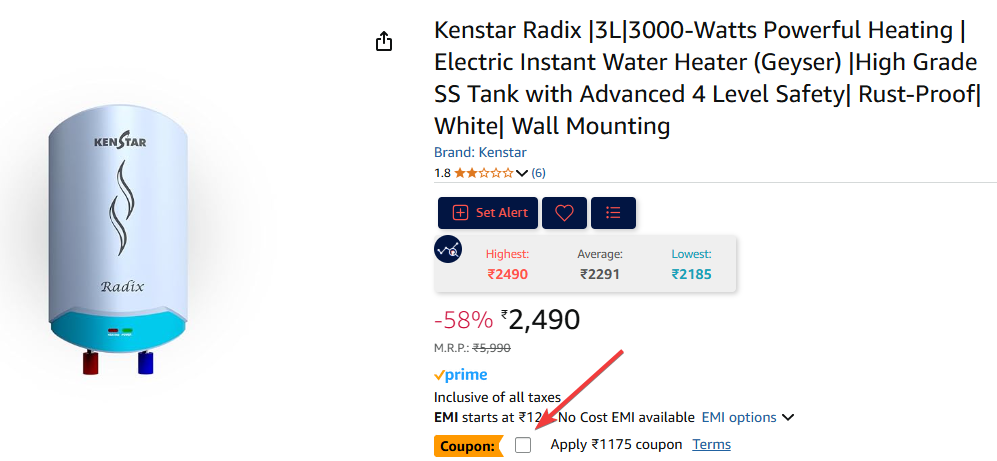Image resolution: width=997 pixels, height=461 pixels.
Task: Open the EMI options dropdown
Action: (747, 417)
